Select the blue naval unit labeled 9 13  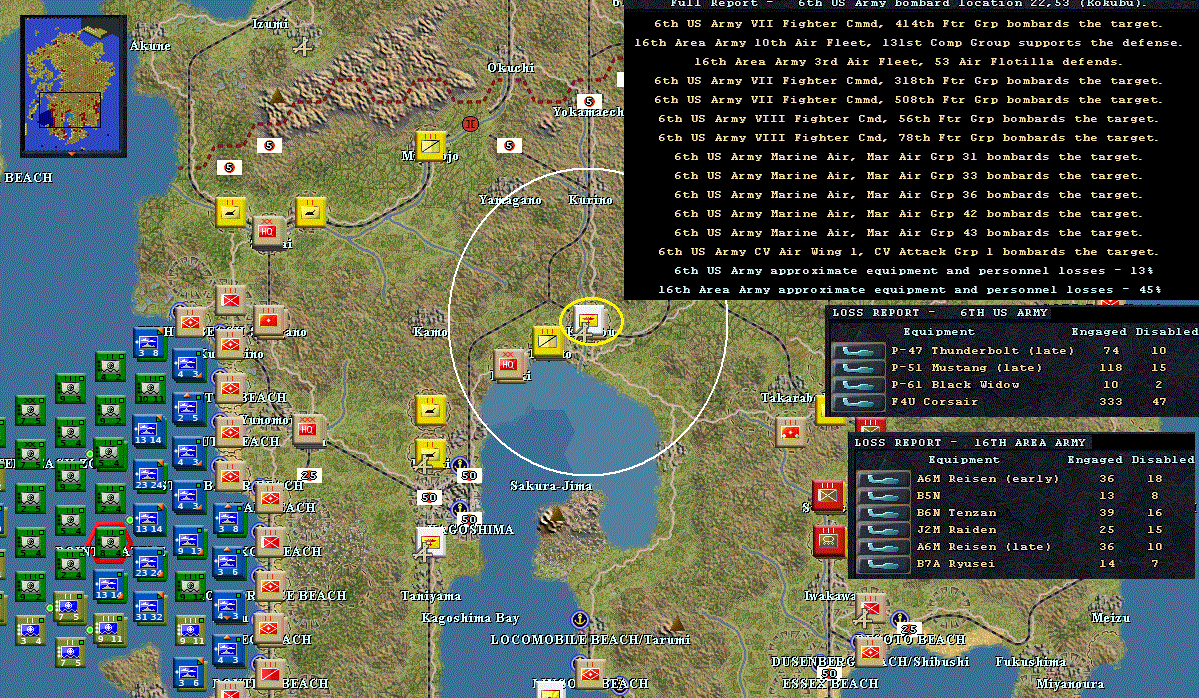(x=189, y=541)
